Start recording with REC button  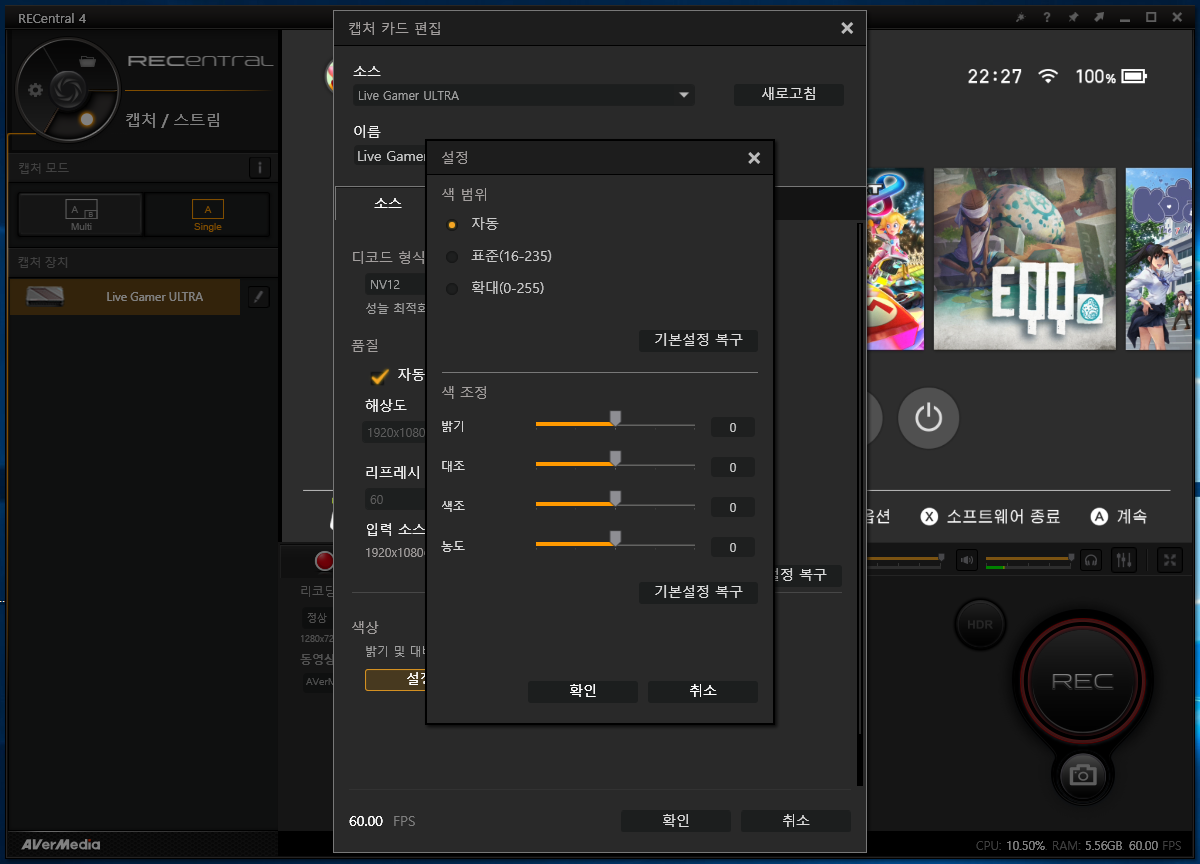pyautogui.click(x=1082, y=681)
